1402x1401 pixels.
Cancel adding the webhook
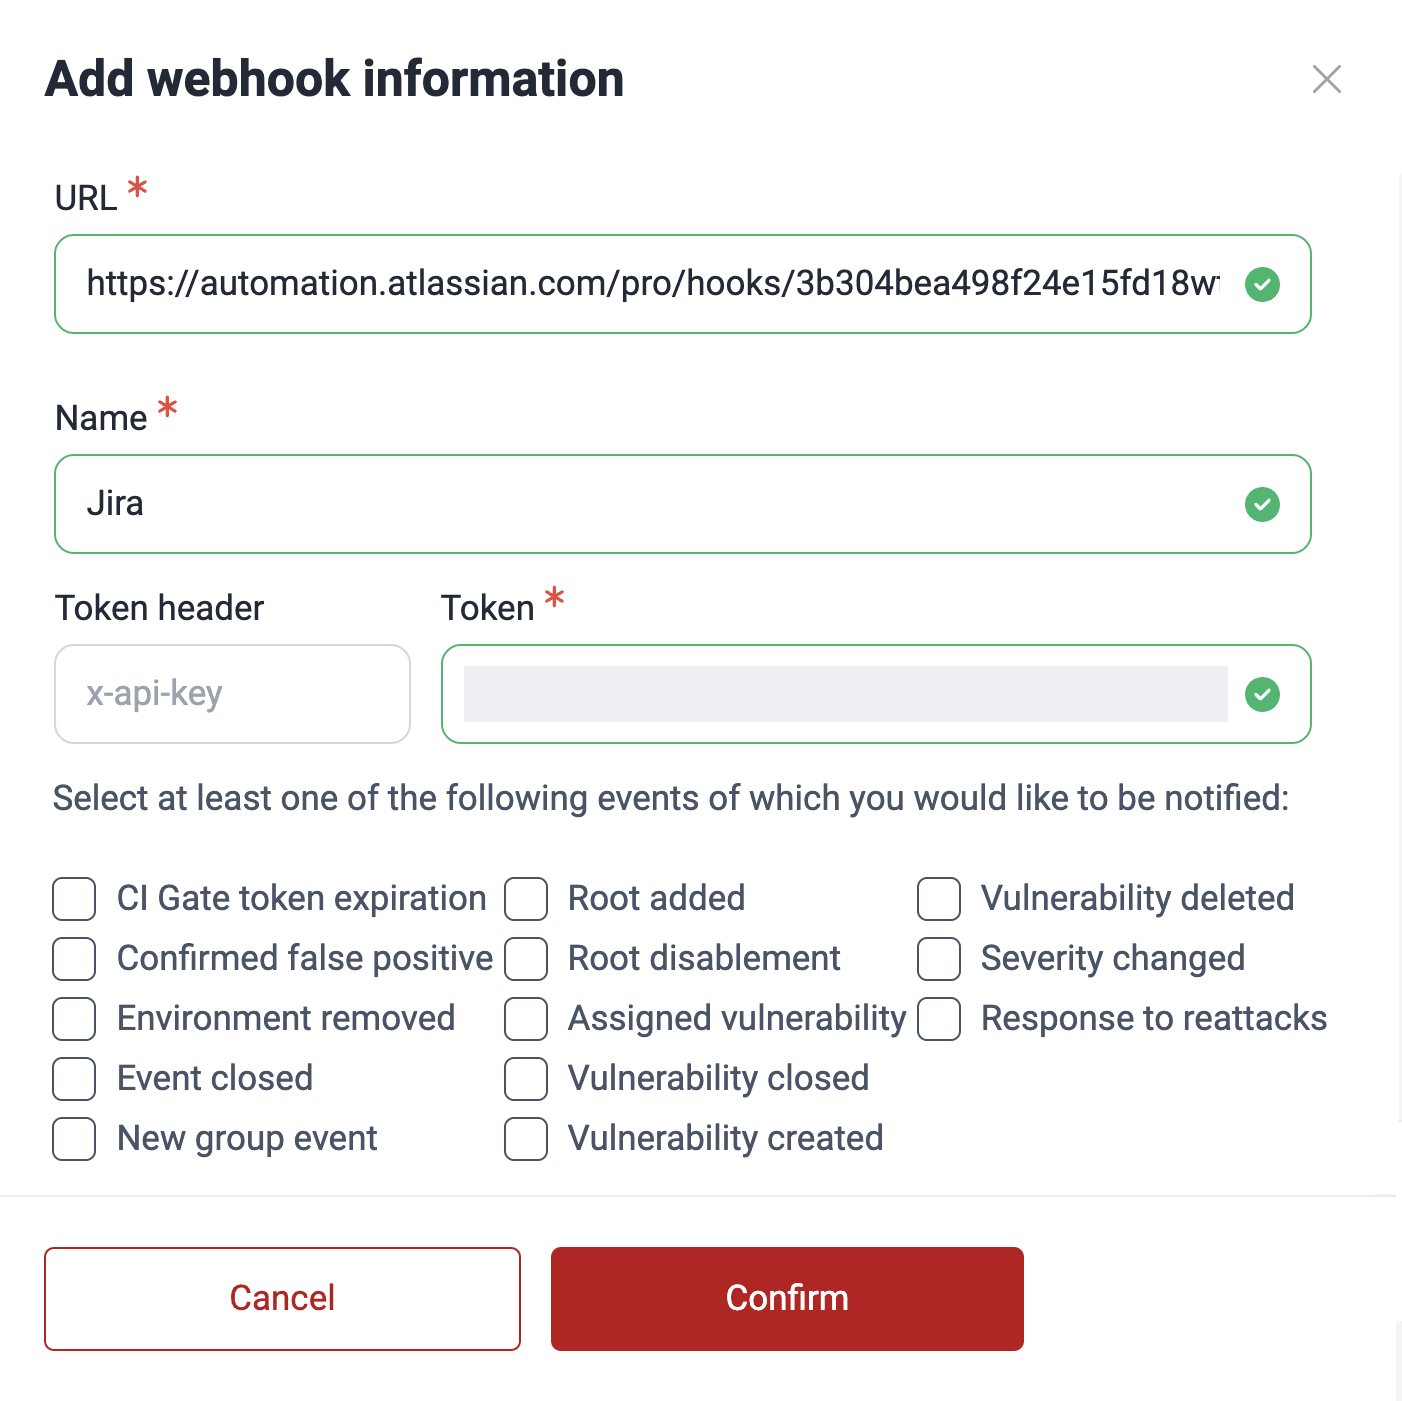(282, 1298)
